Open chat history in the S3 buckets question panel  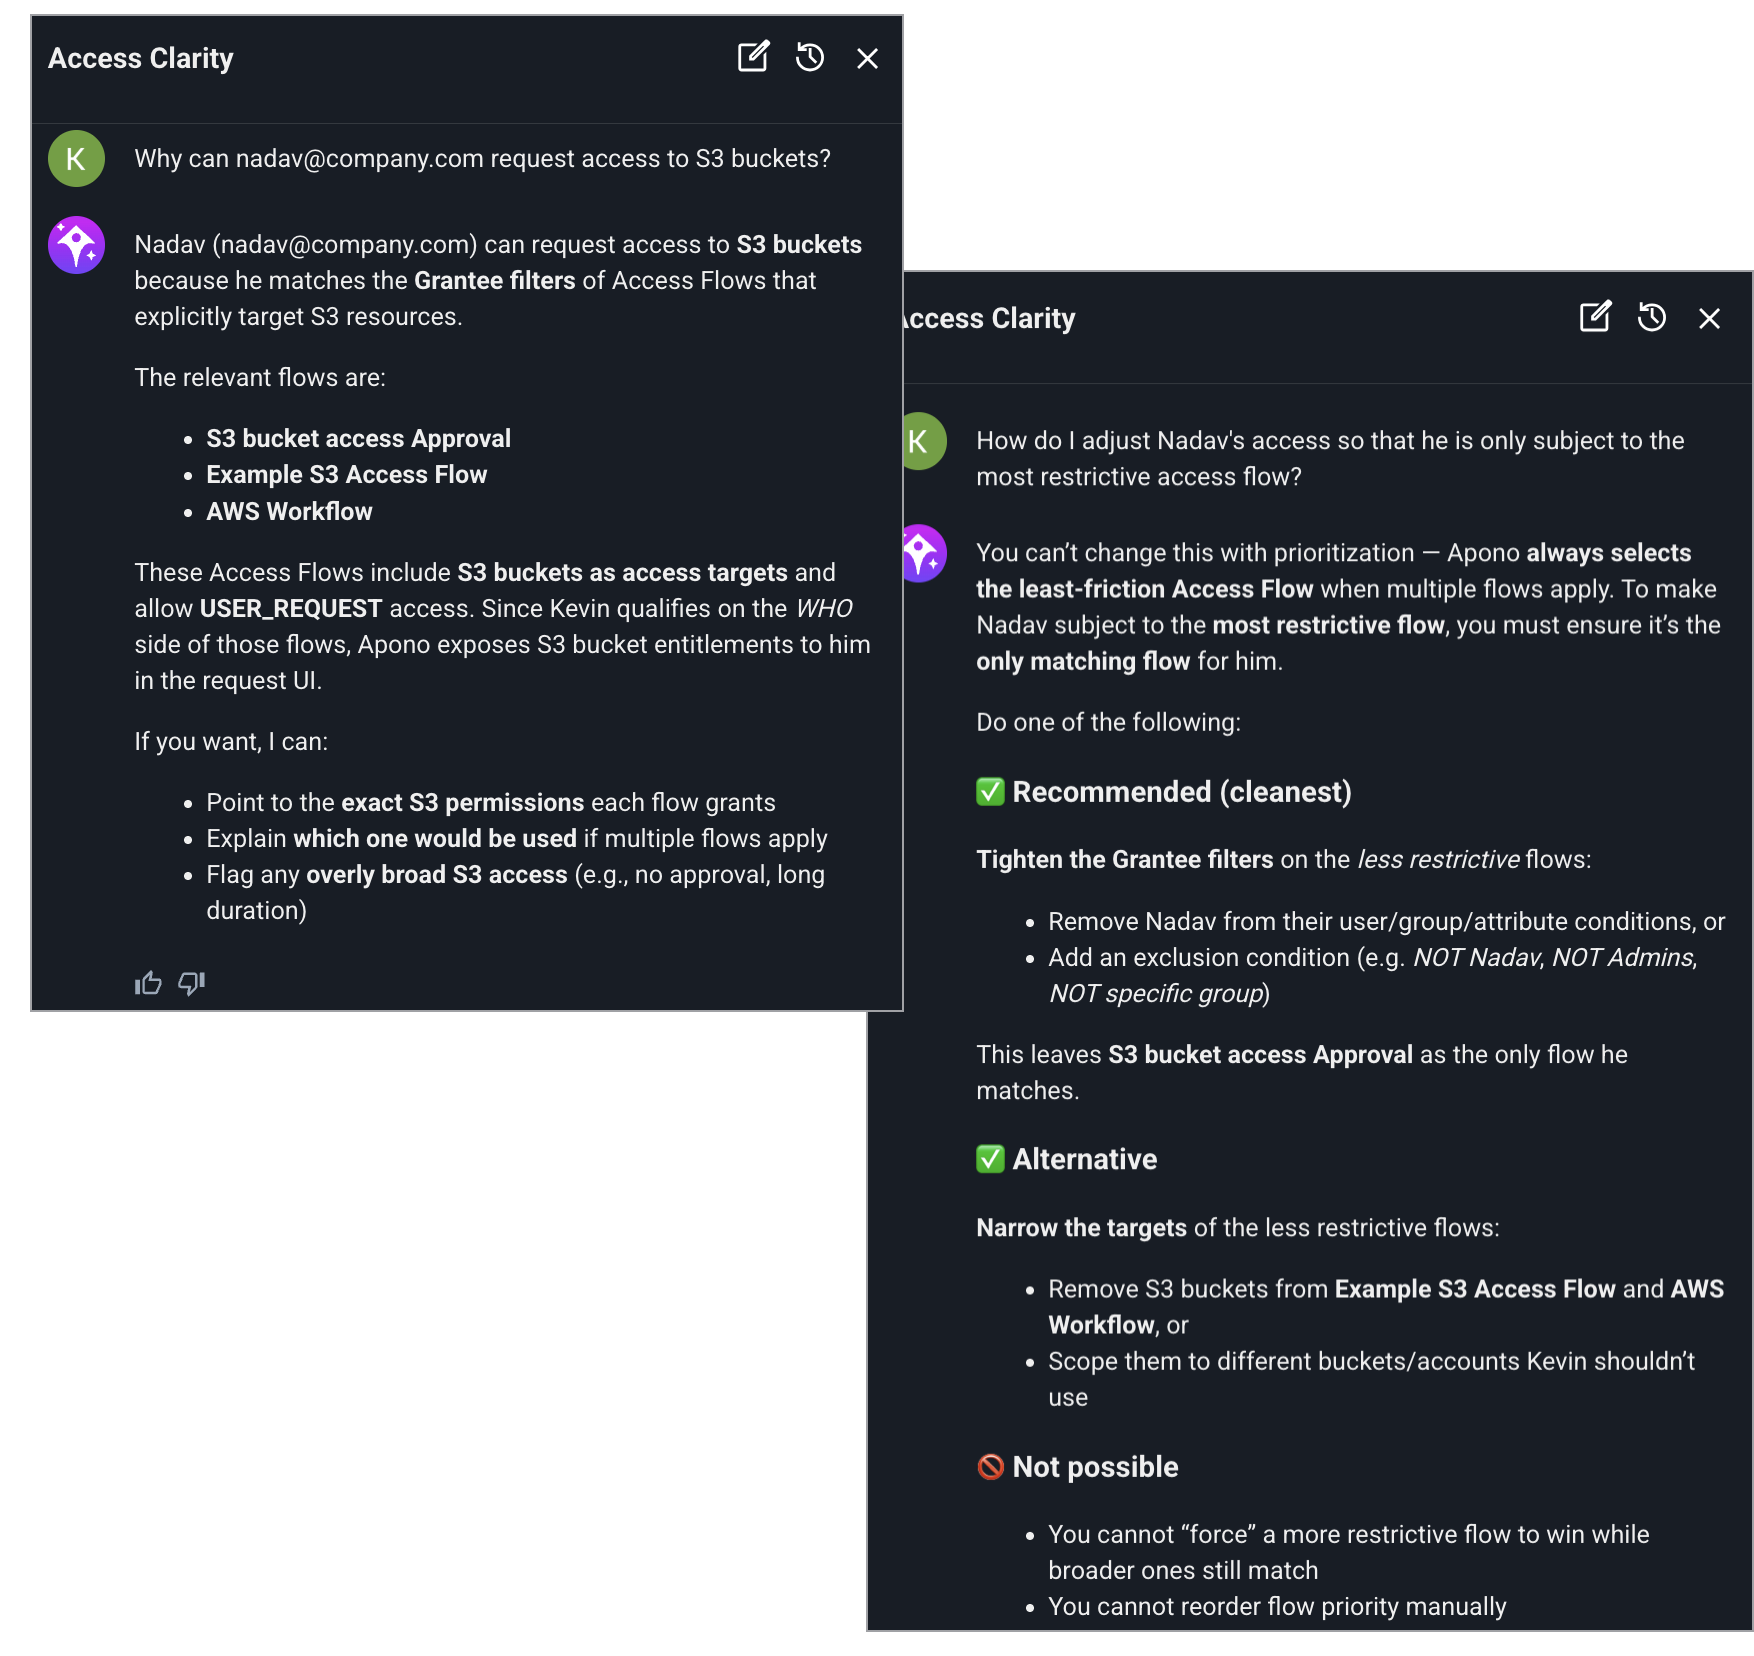[x=810, y=57]
